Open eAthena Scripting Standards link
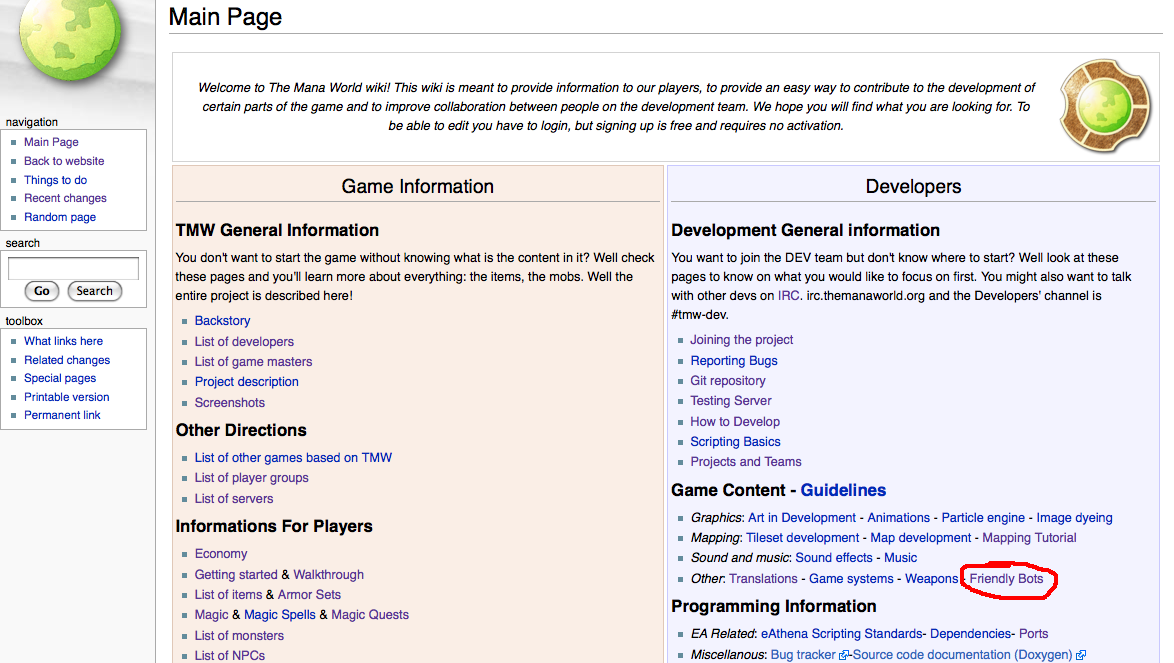This screenshot has height=663, width=1174. click(x=842, y=634)
